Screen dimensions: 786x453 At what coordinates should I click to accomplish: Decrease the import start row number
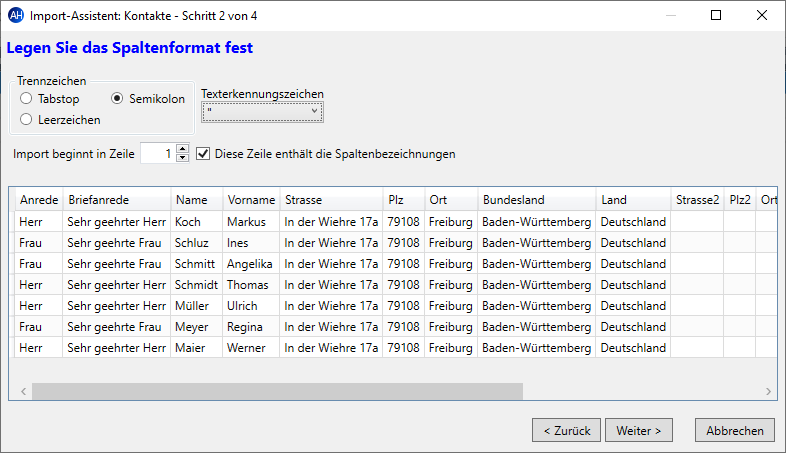tap(182, 158)
